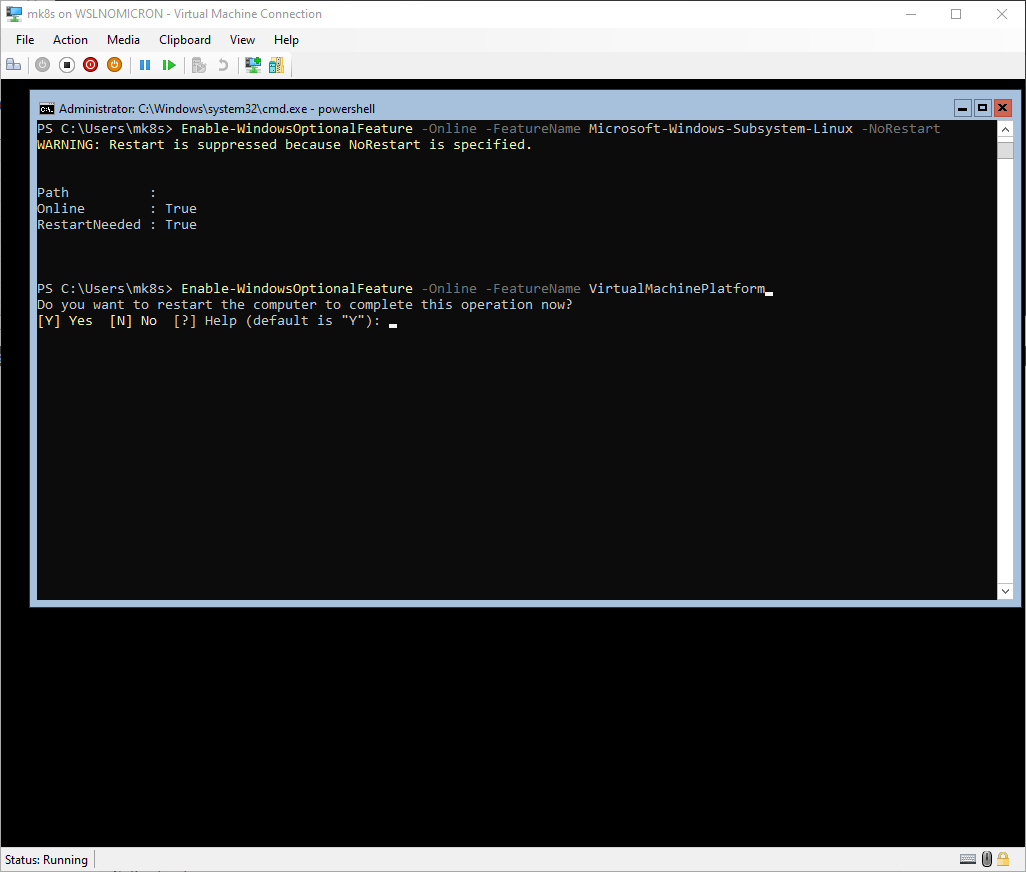The image size is (1026, 872).
Task: Open the File menu
Action: (x=25, y=40)
